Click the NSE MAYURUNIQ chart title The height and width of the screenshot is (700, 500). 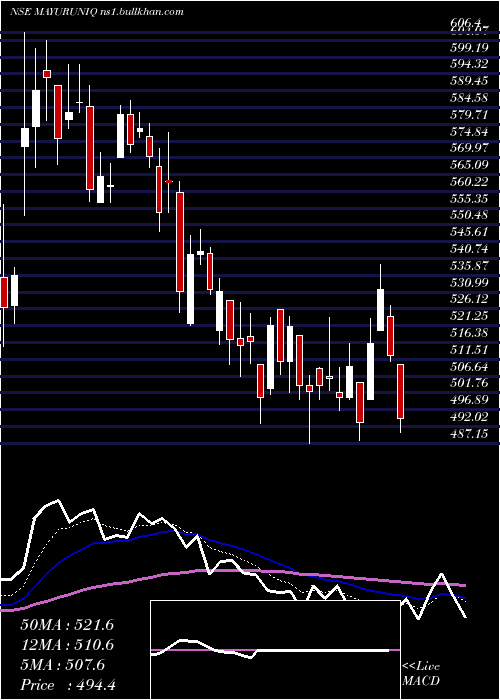point(96,12)
